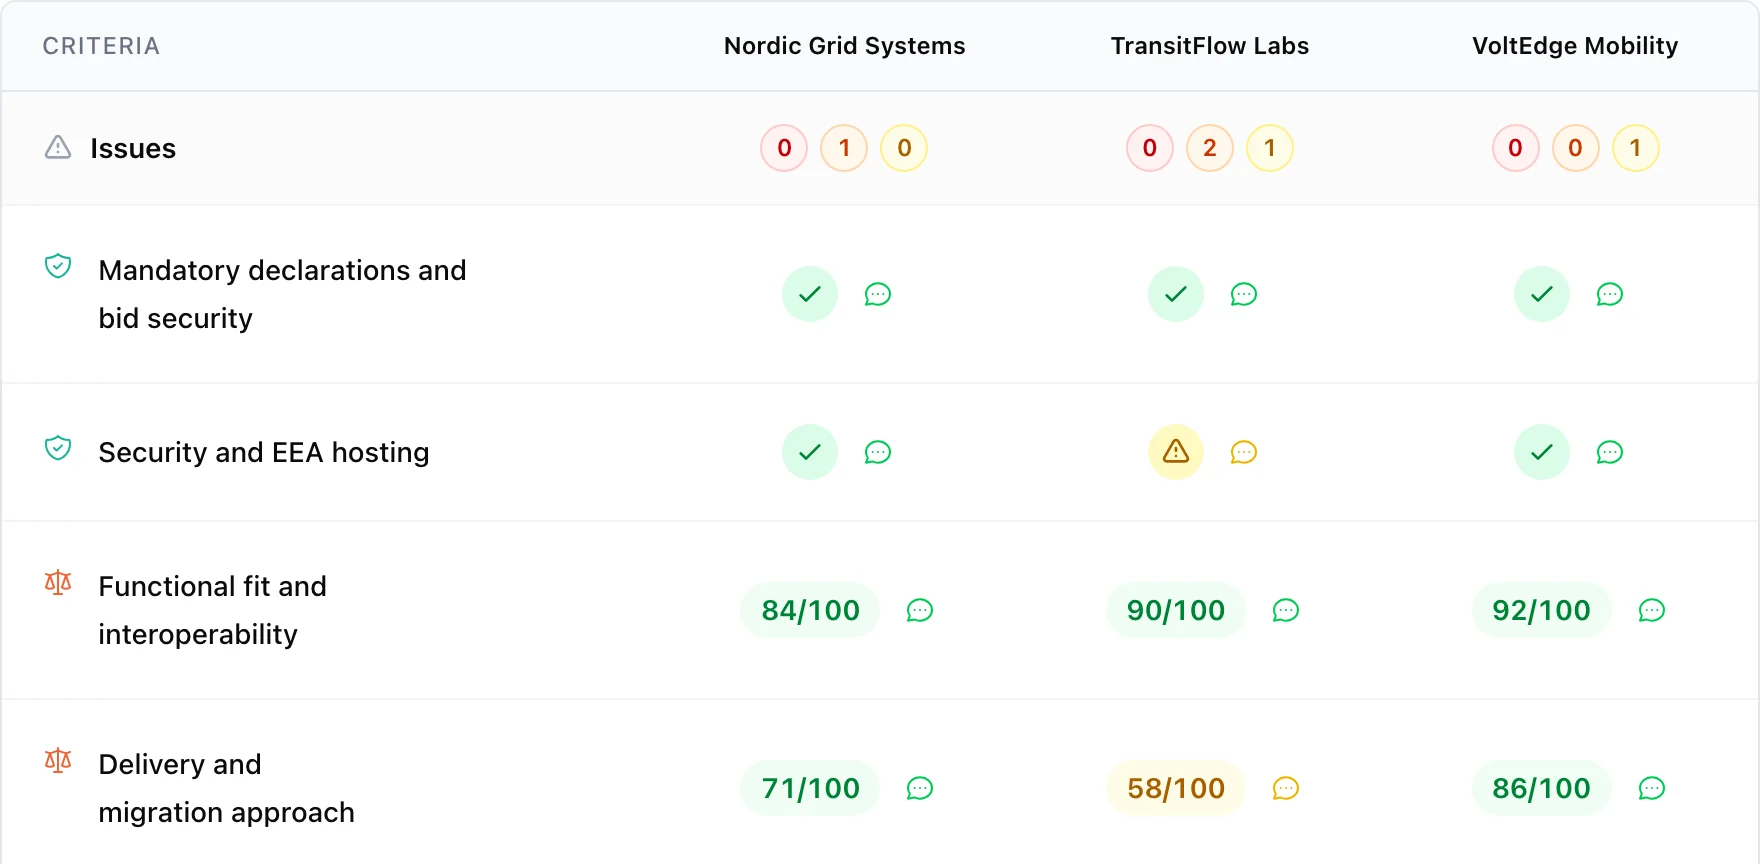Click shield icon beside Mandatory declarations

point(58,266)
